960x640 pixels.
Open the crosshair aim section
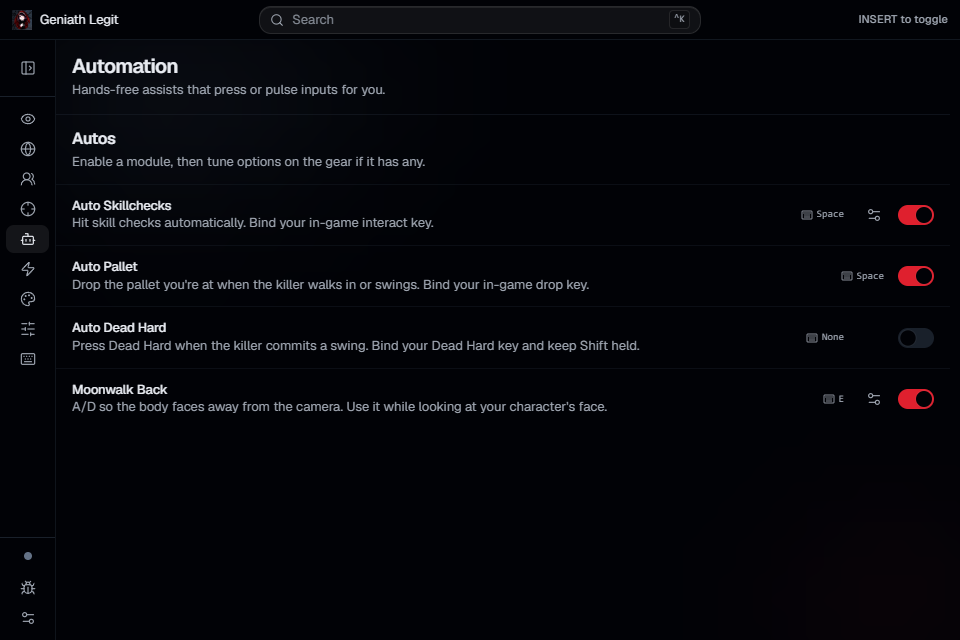(28, 209)
